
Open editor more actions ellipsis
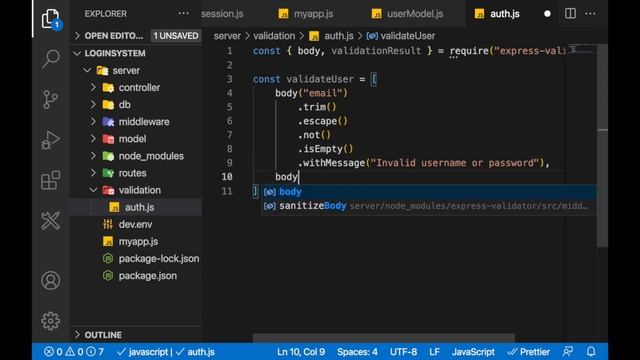point(590,13)
